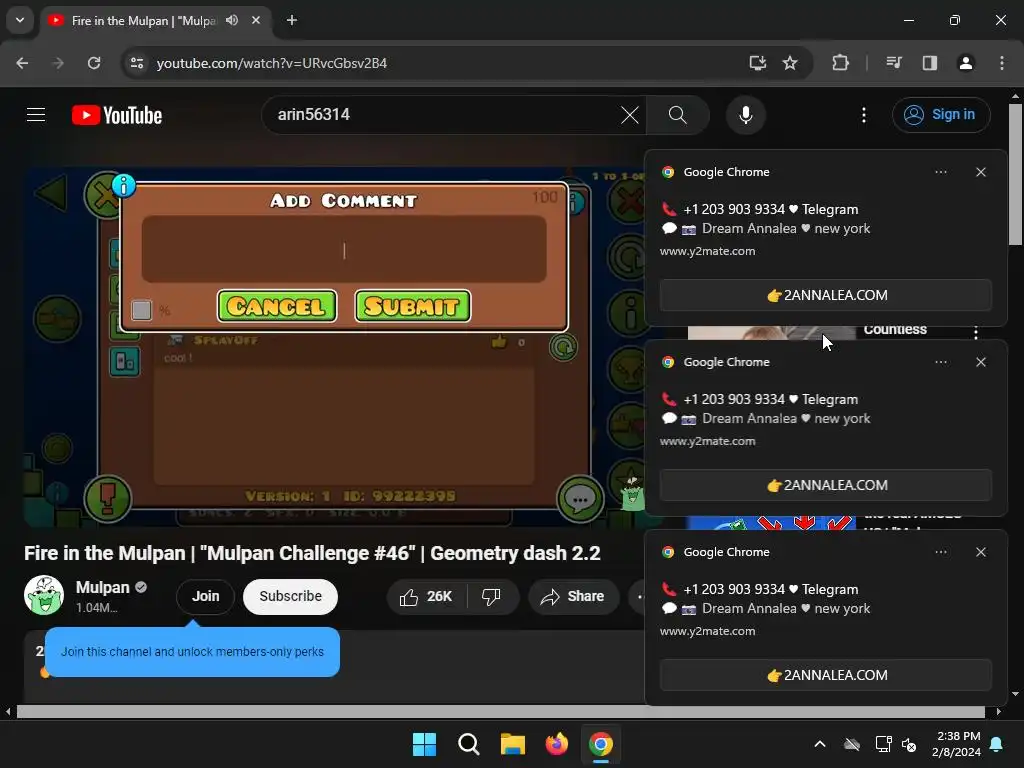The width and height of the screenshot is (1024, 768).
Task: Open the tab search dropdown arrow
Action: [20, 20]
